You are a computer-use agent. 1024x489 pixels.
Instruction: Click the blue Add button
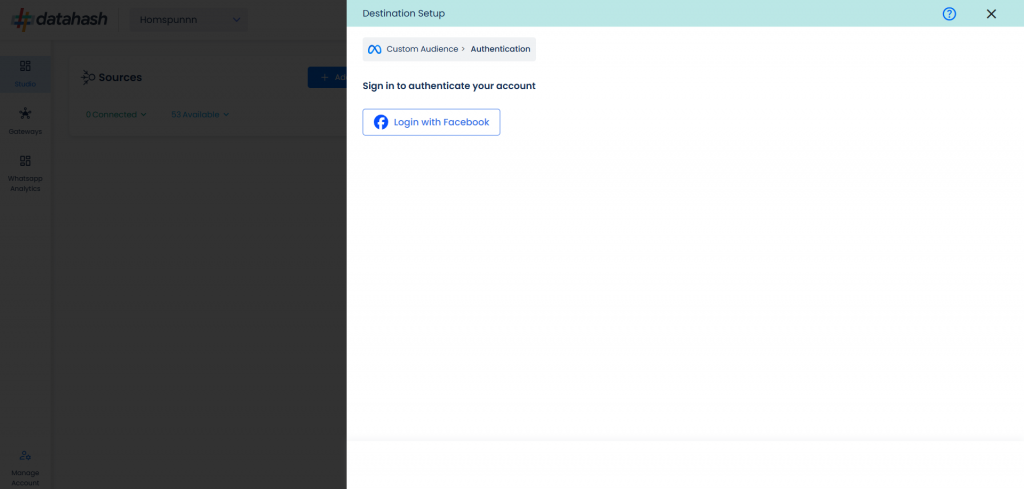(x=327, y=77)
